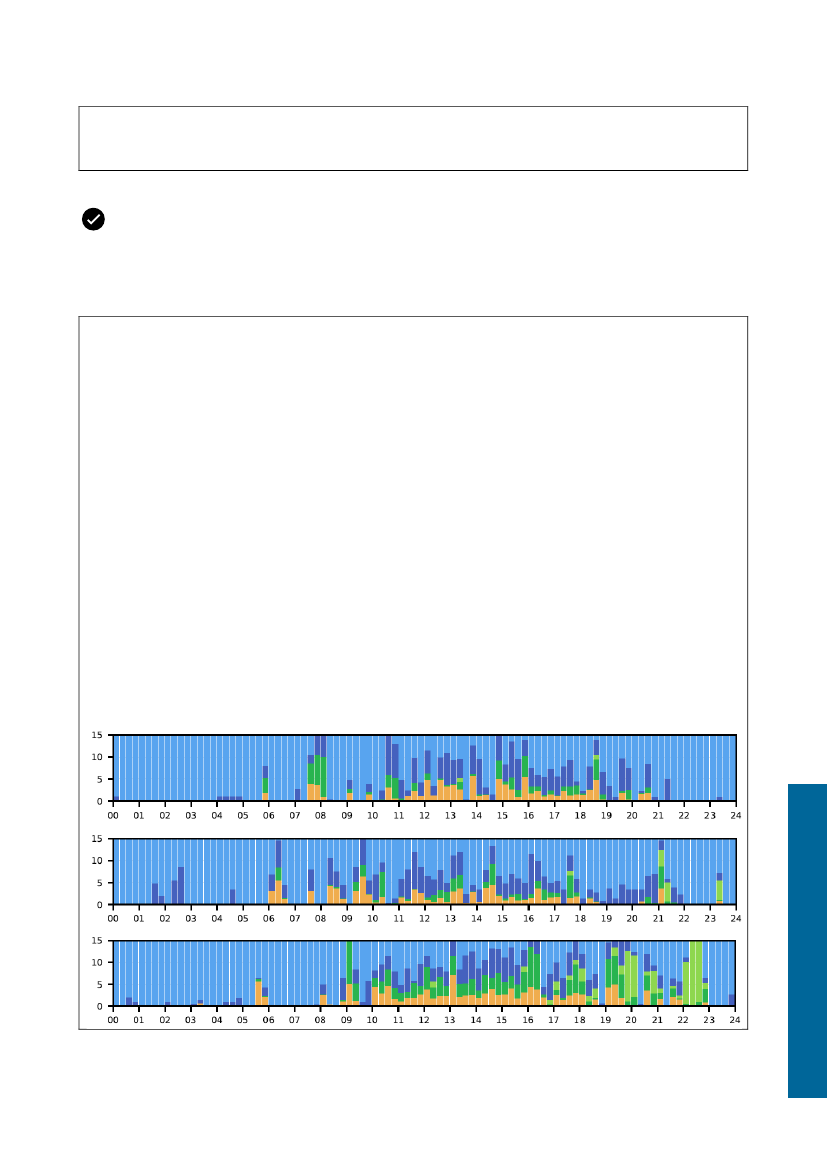
Task: Click the light-green bar at 21 in middle chart
Action: click(661, 858)
